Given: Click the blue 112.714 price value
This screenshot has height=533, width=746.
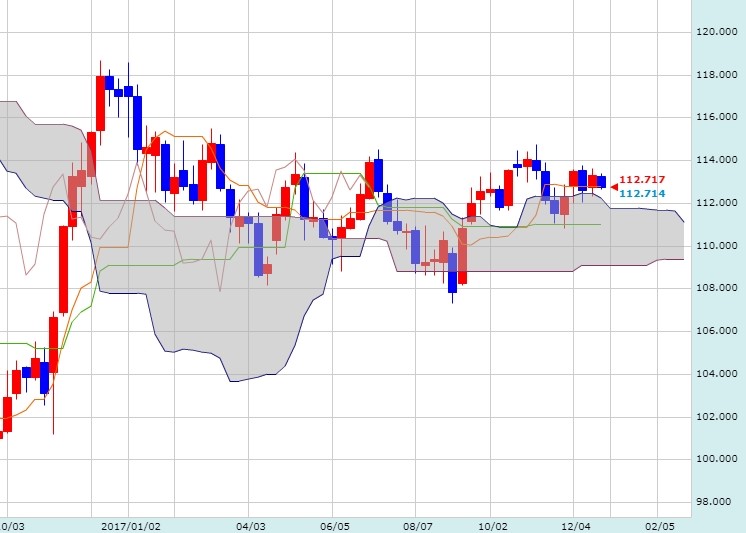Looking at the screenshot, I should click(642, 193).
